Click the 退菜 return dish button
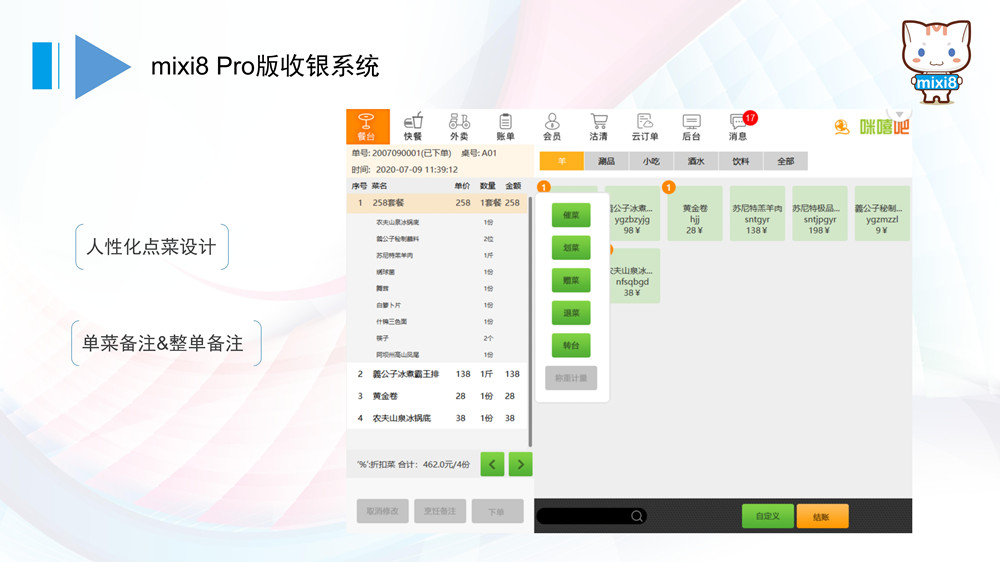The image size is (1000, 562). 571,313
